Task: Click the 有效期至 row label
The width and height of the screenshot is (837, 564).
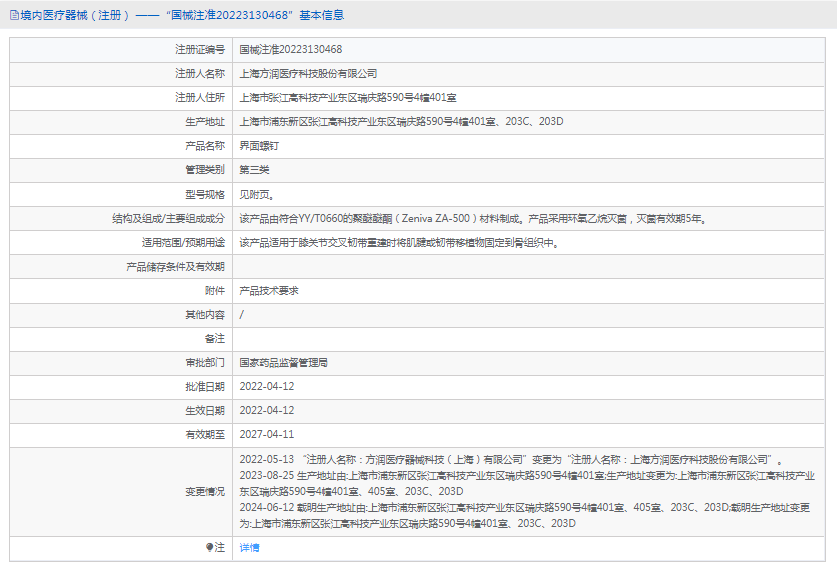Action: [x=205, y=435]
